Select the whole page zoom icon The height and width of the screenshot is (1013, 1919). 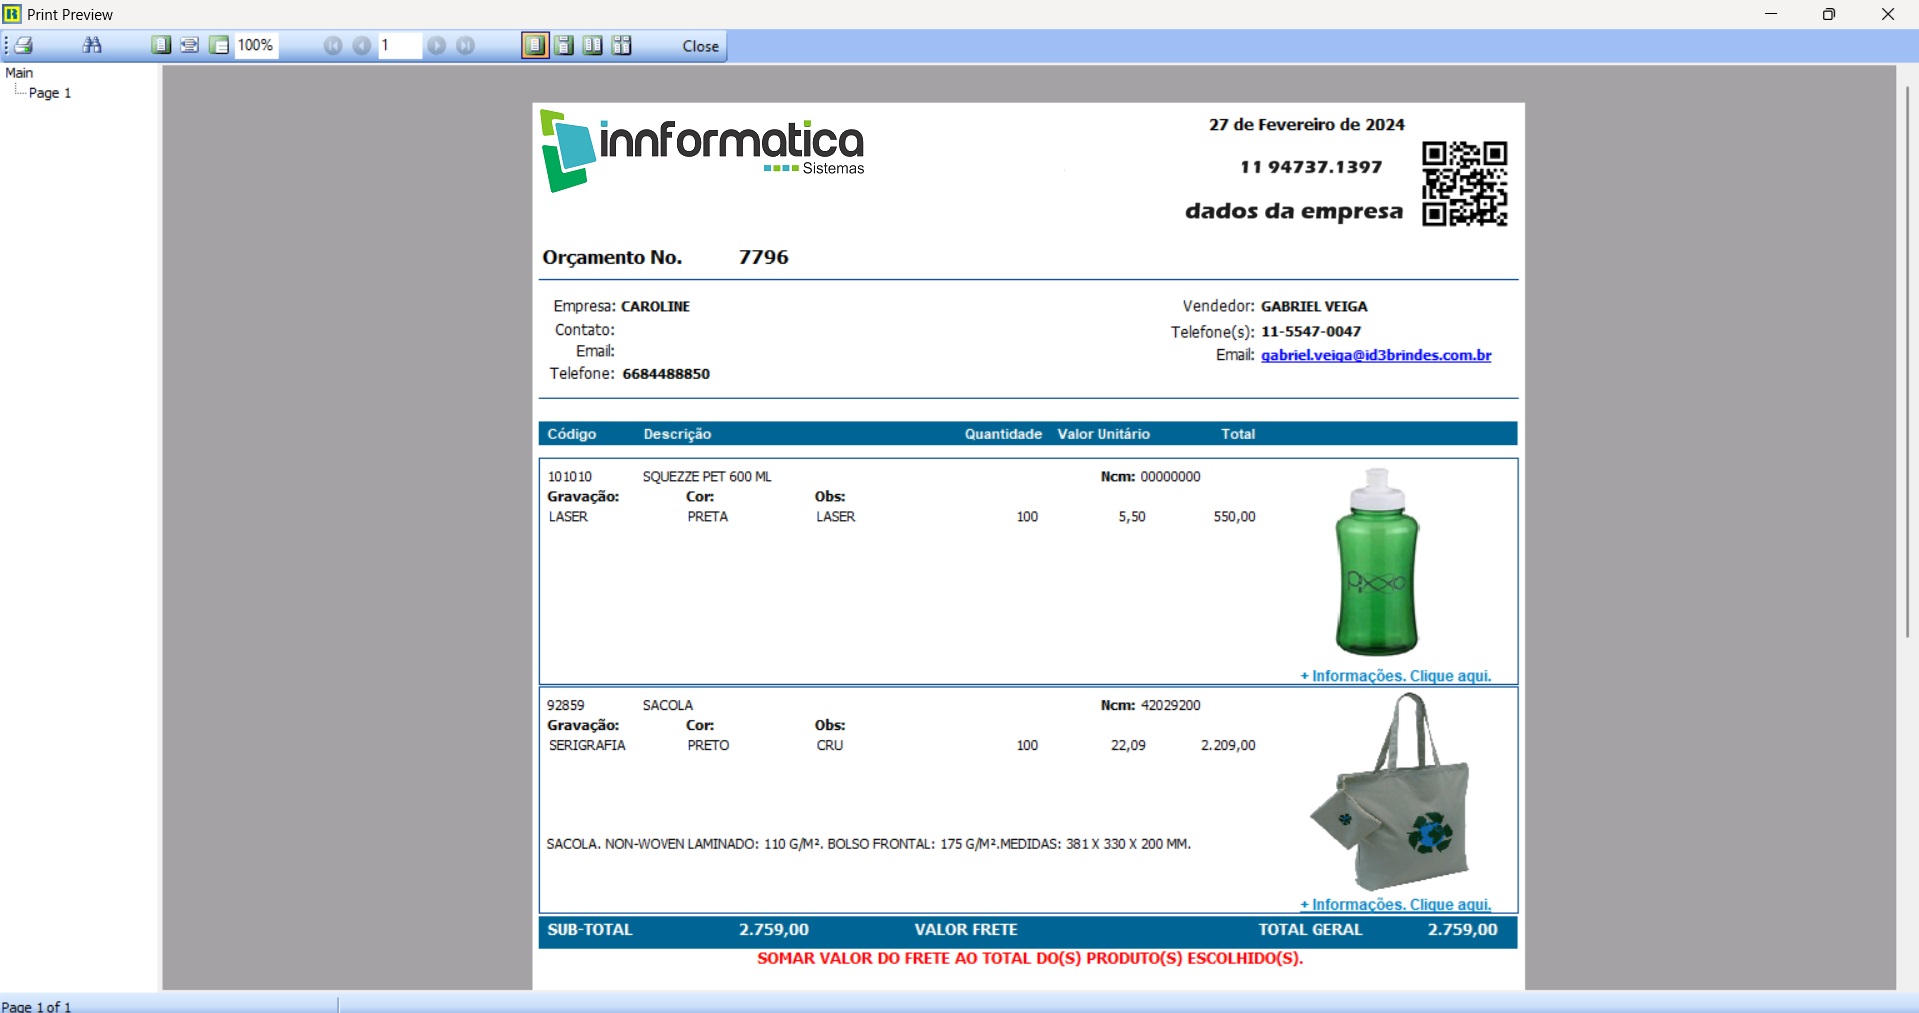pos(161,45)
